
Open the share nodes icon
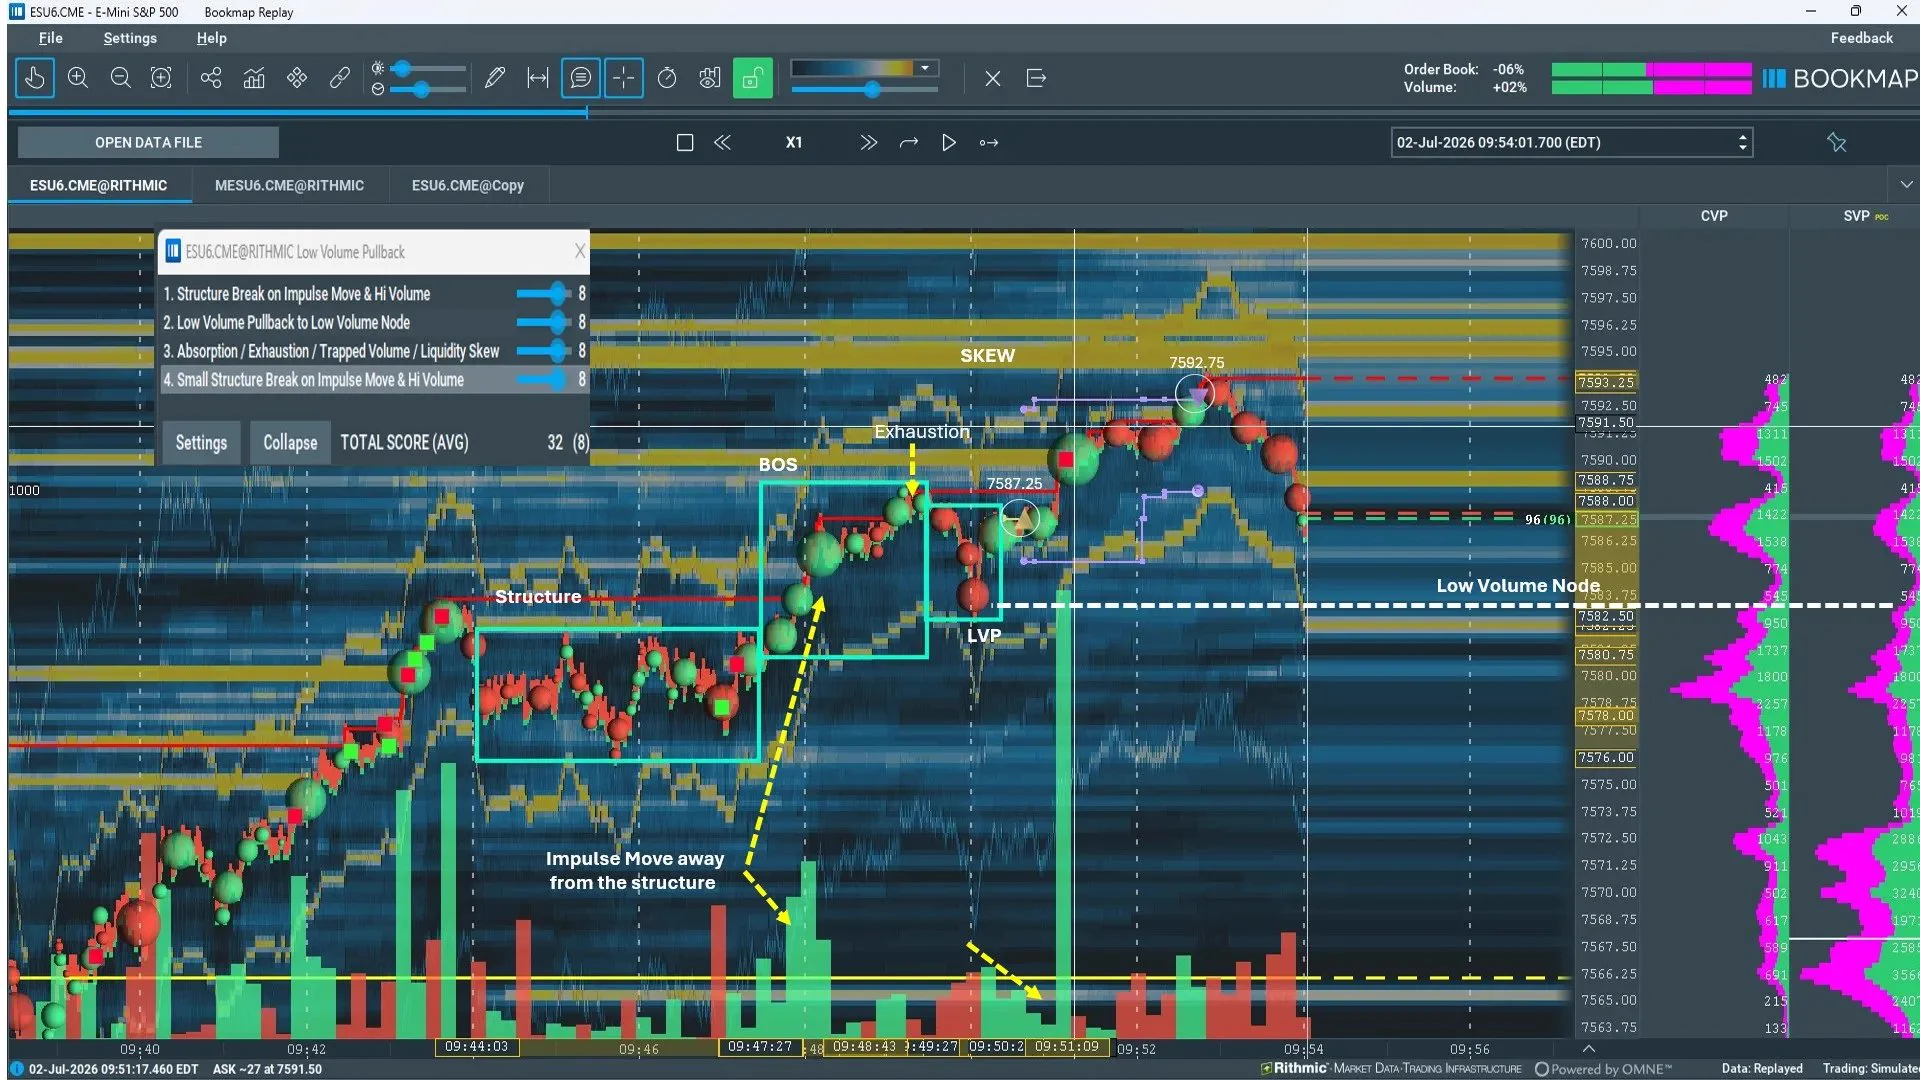click(211, 78)
